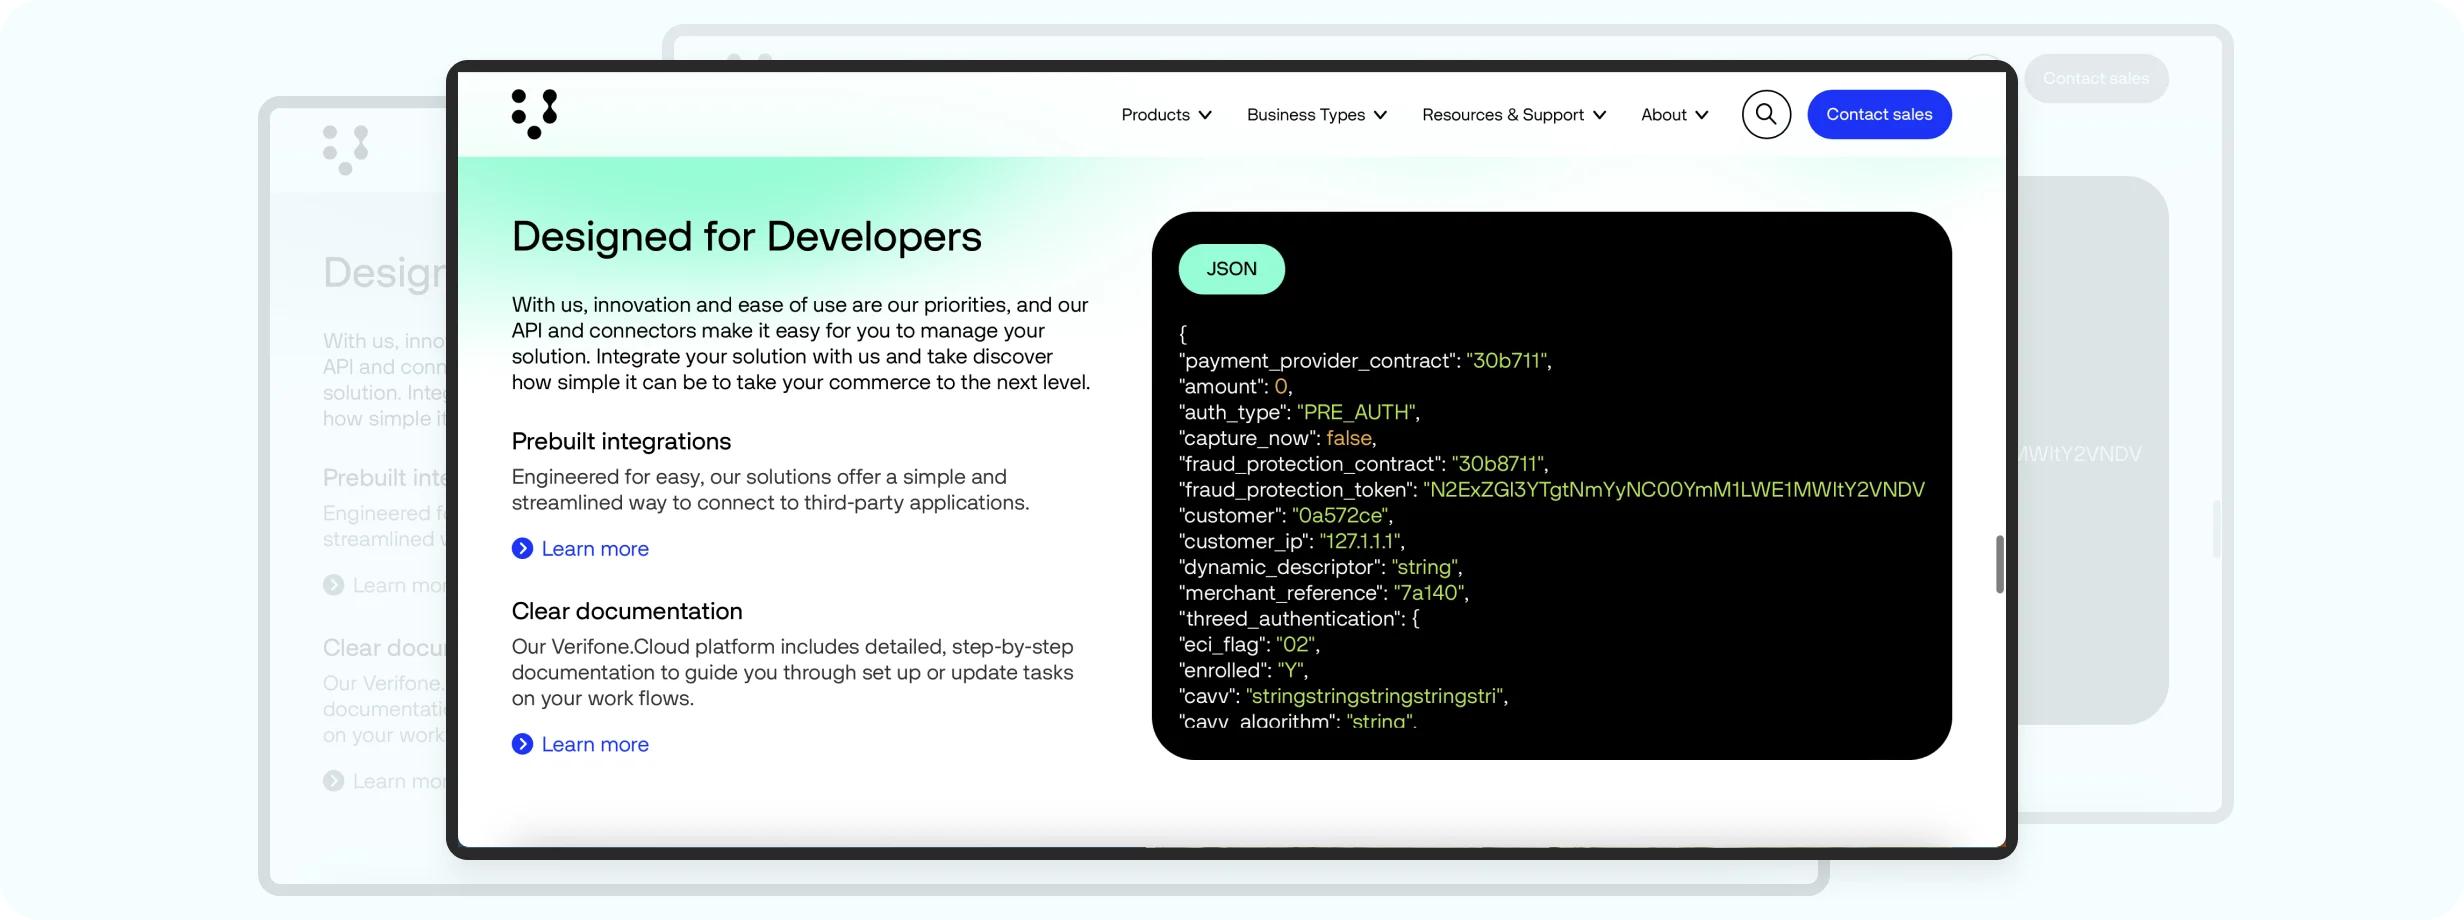Open the search magnifier icon
This screenshot has width=2464, height=920.
pyautogui.click(x=1766, y=114)
